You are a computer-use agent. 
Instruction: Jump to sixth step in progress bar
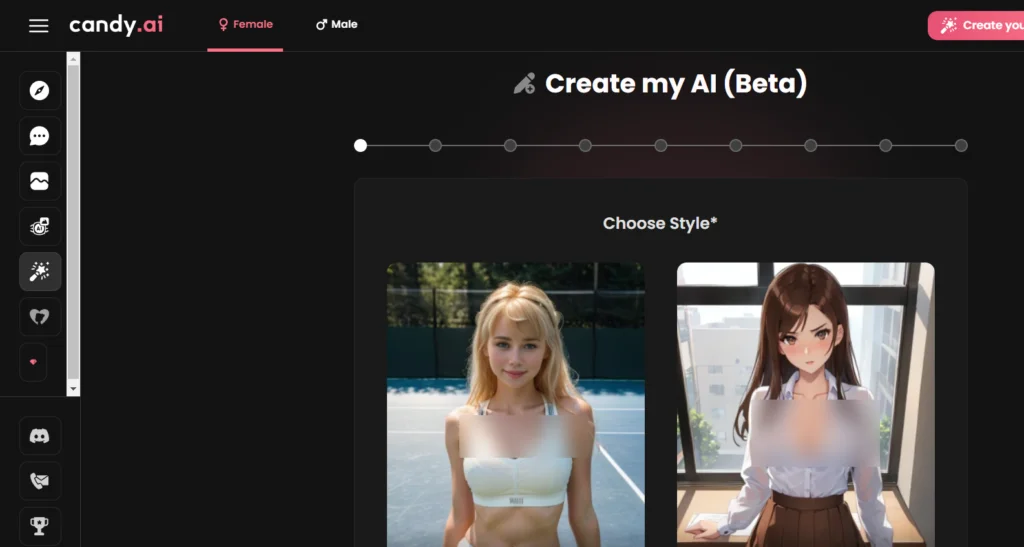pos(736,146)
